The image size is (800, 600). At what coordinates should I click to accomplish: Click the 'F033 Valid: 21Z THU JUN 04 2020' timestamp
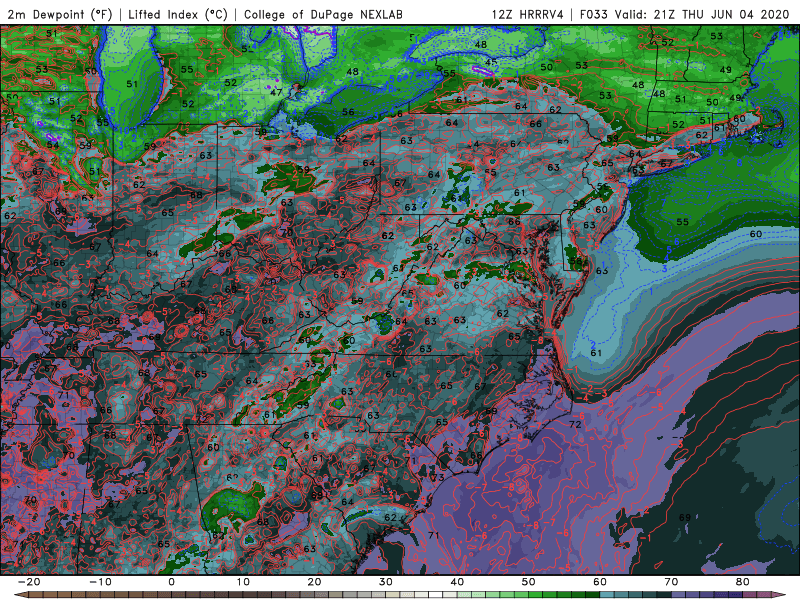[x=685, y=14]
